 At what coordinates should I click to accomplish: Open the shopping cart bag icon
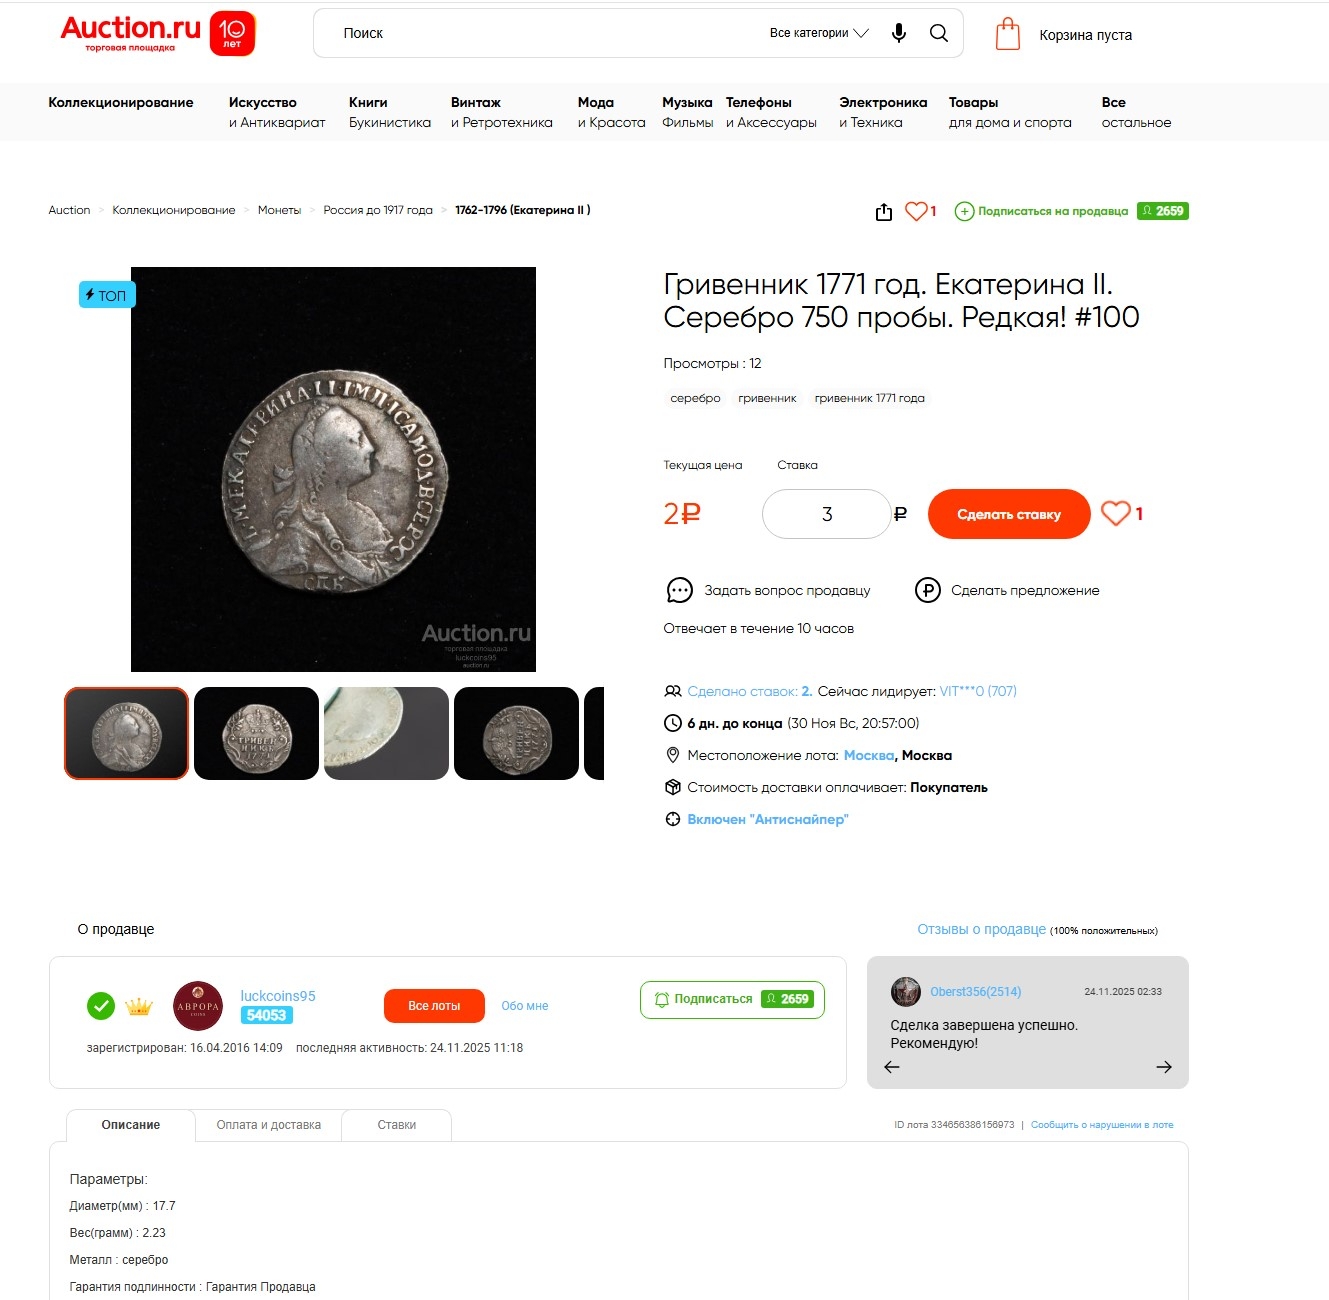(x=1008, y=34)
